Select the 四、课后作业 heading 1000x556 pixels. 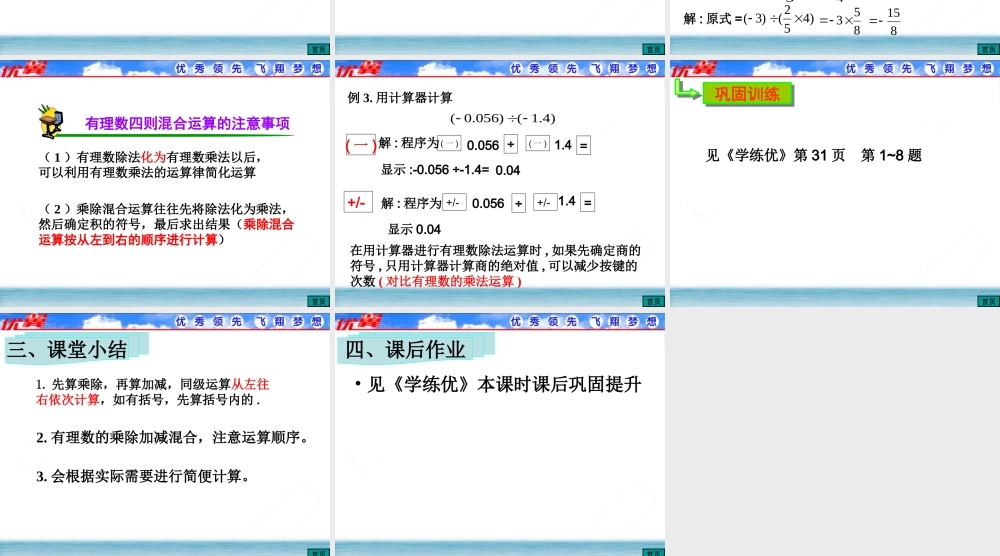coord(405,349)
